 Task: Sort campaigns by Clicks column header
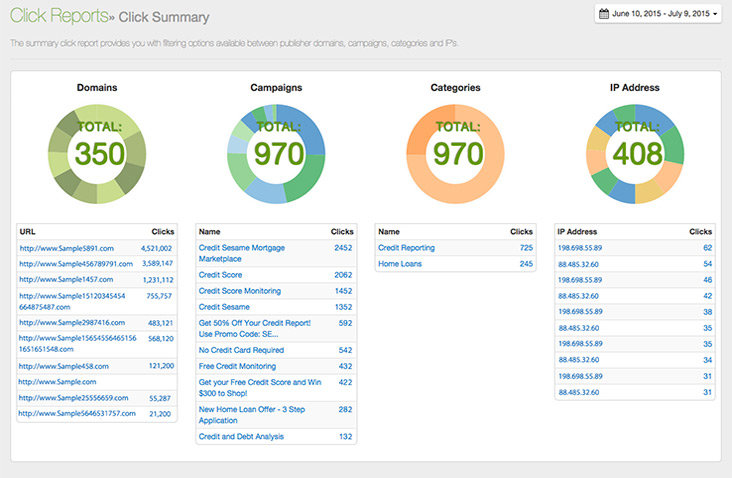click(341, 231)
